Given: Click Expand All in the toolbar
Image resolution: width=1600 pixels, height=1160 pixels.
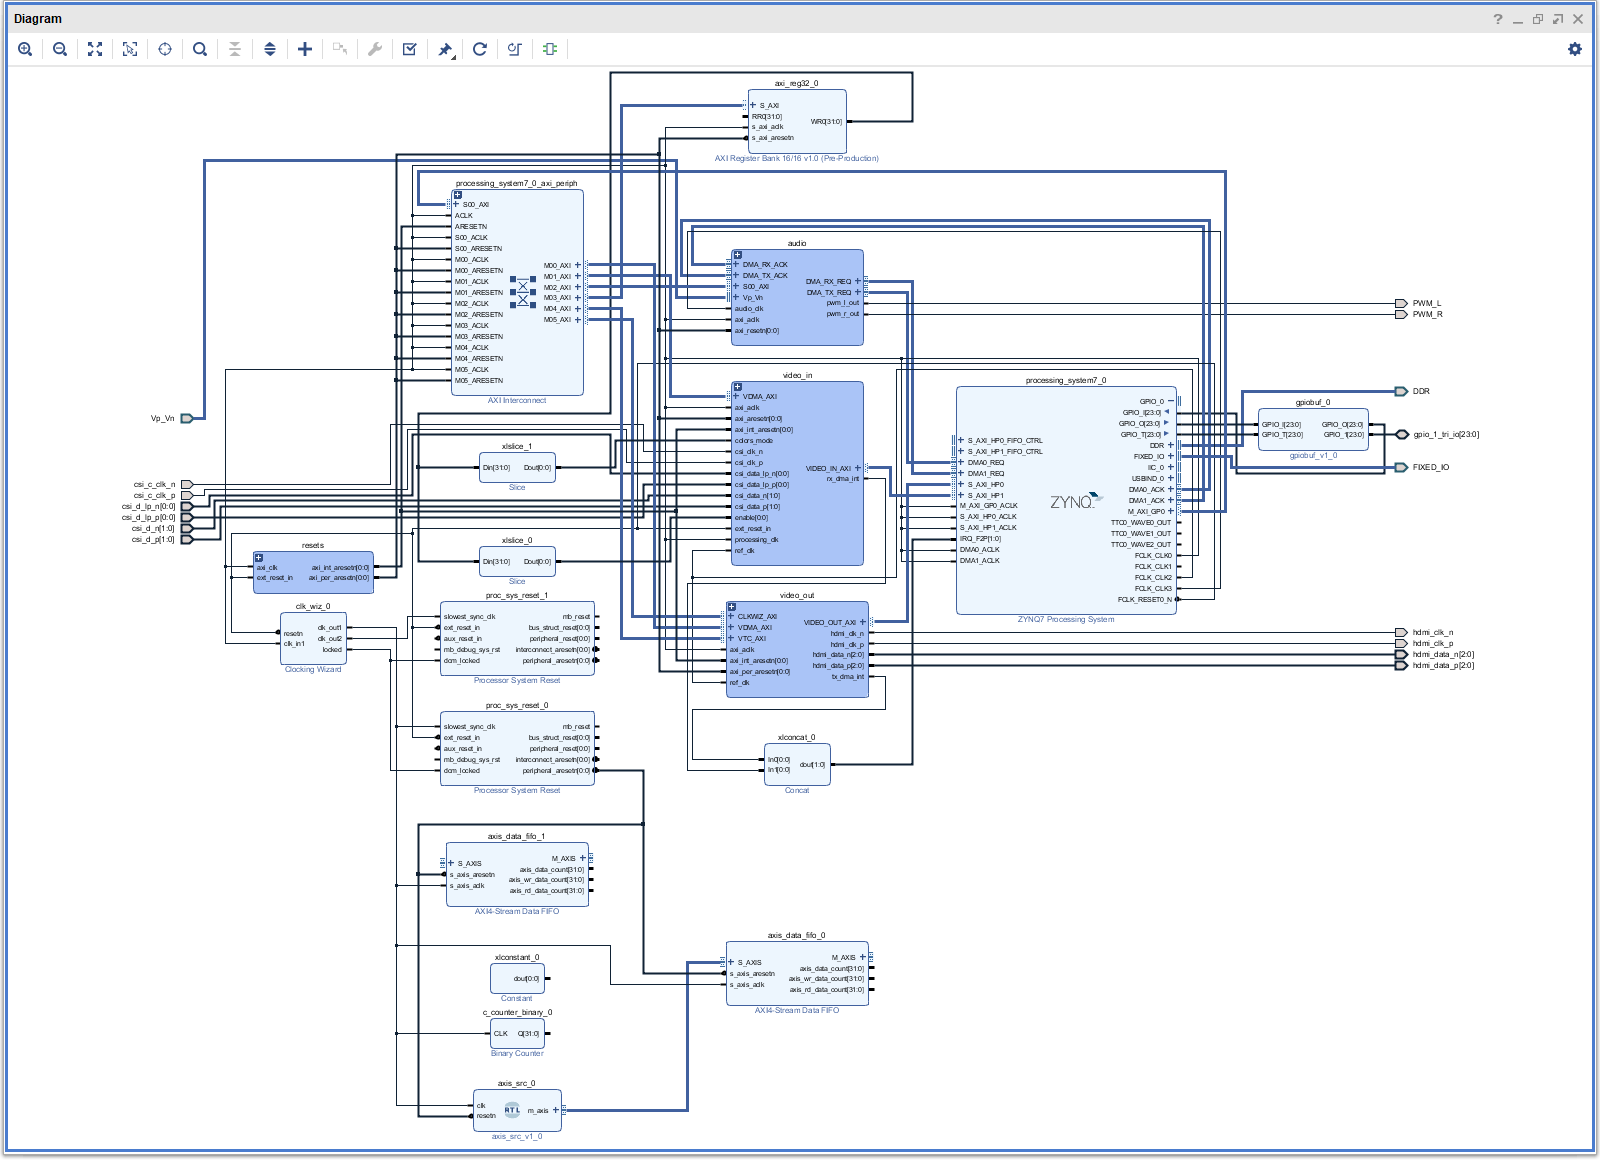Looking at the screenshot, I should point(270,49).
